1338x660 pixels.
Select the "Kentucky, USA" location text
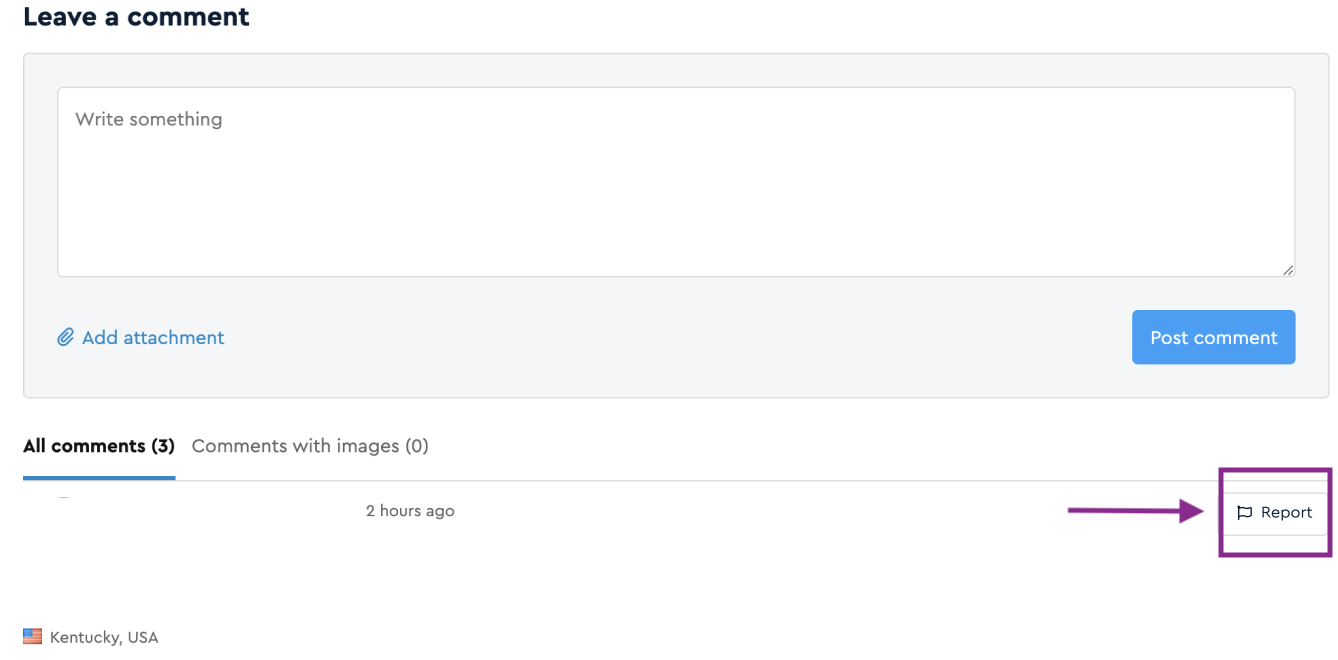click(104, 637)
